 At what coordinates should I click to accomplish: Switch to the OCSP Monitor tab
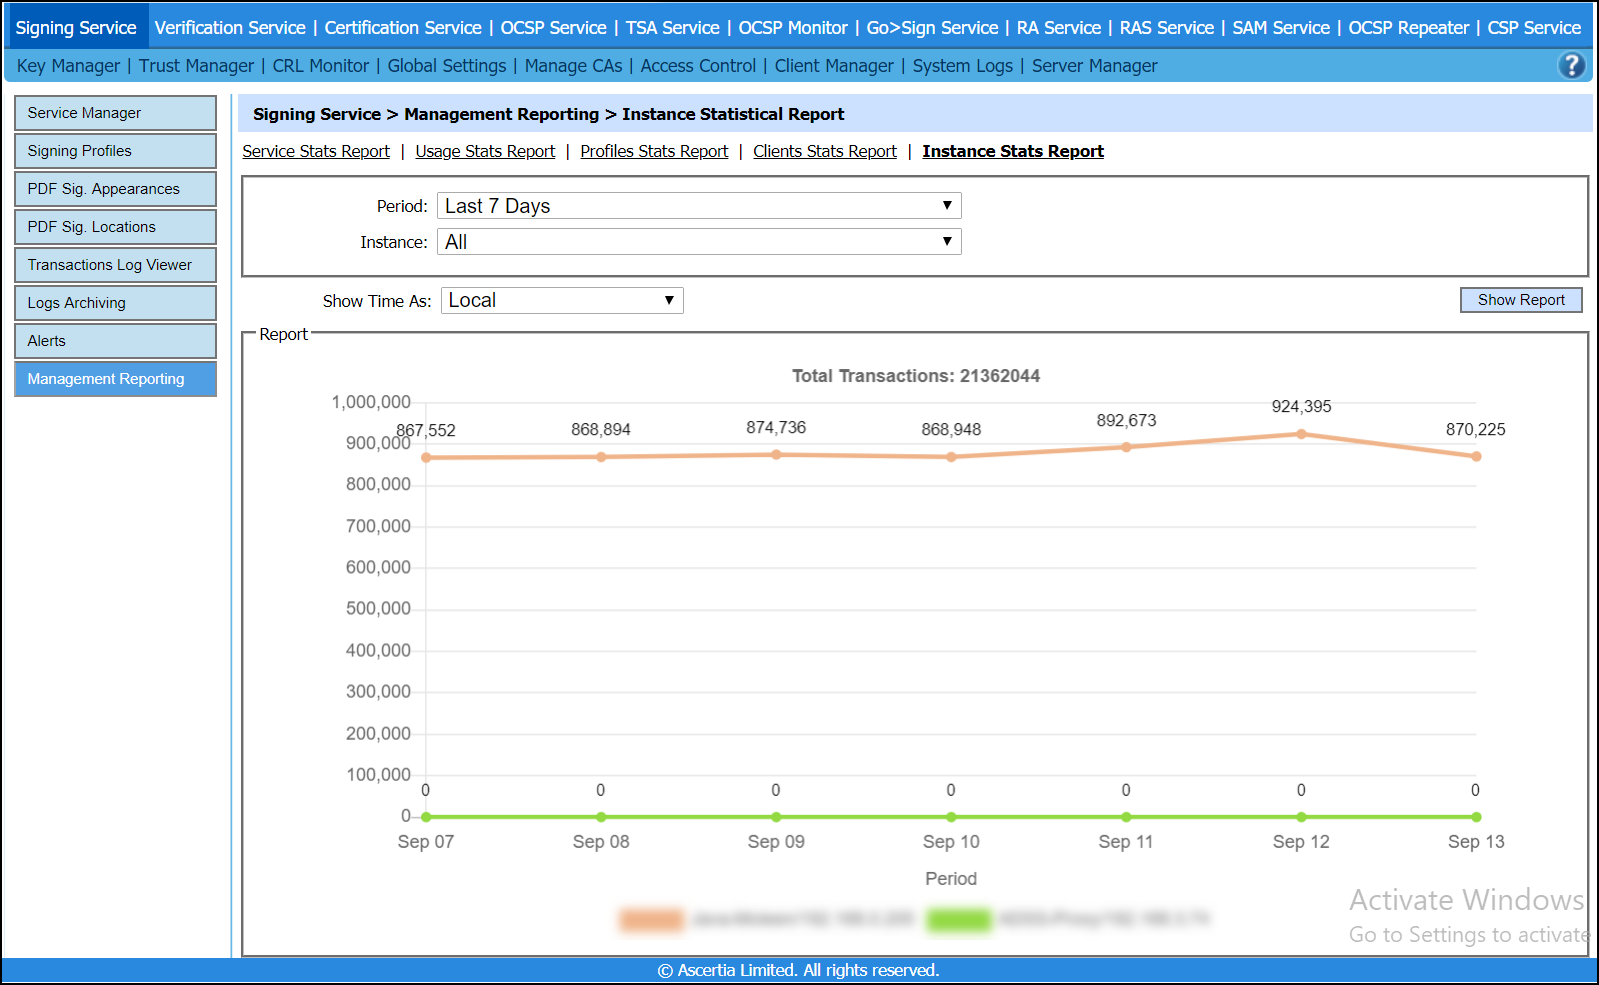tap(793, 28)
